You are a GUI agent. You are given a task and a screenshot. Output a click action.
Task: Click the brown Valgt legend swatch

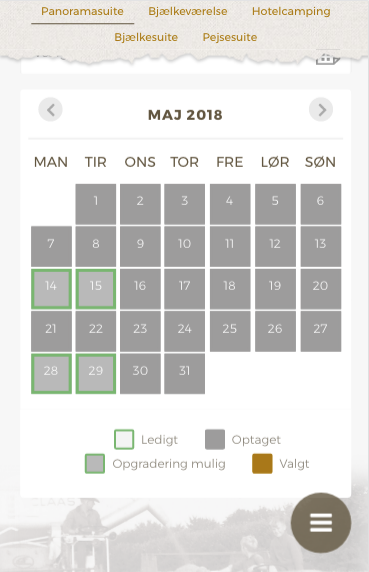(262, 464)
